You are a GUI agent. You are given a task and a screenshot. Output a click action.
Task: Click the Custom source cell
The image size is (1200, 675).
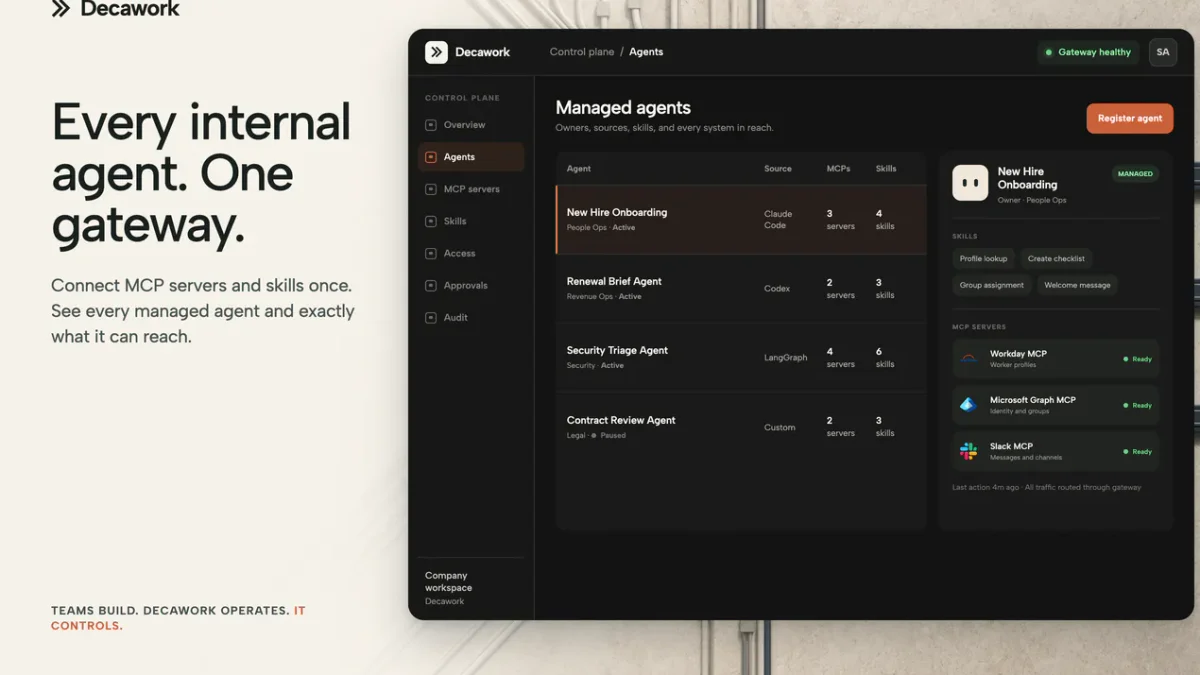(780, 427)
